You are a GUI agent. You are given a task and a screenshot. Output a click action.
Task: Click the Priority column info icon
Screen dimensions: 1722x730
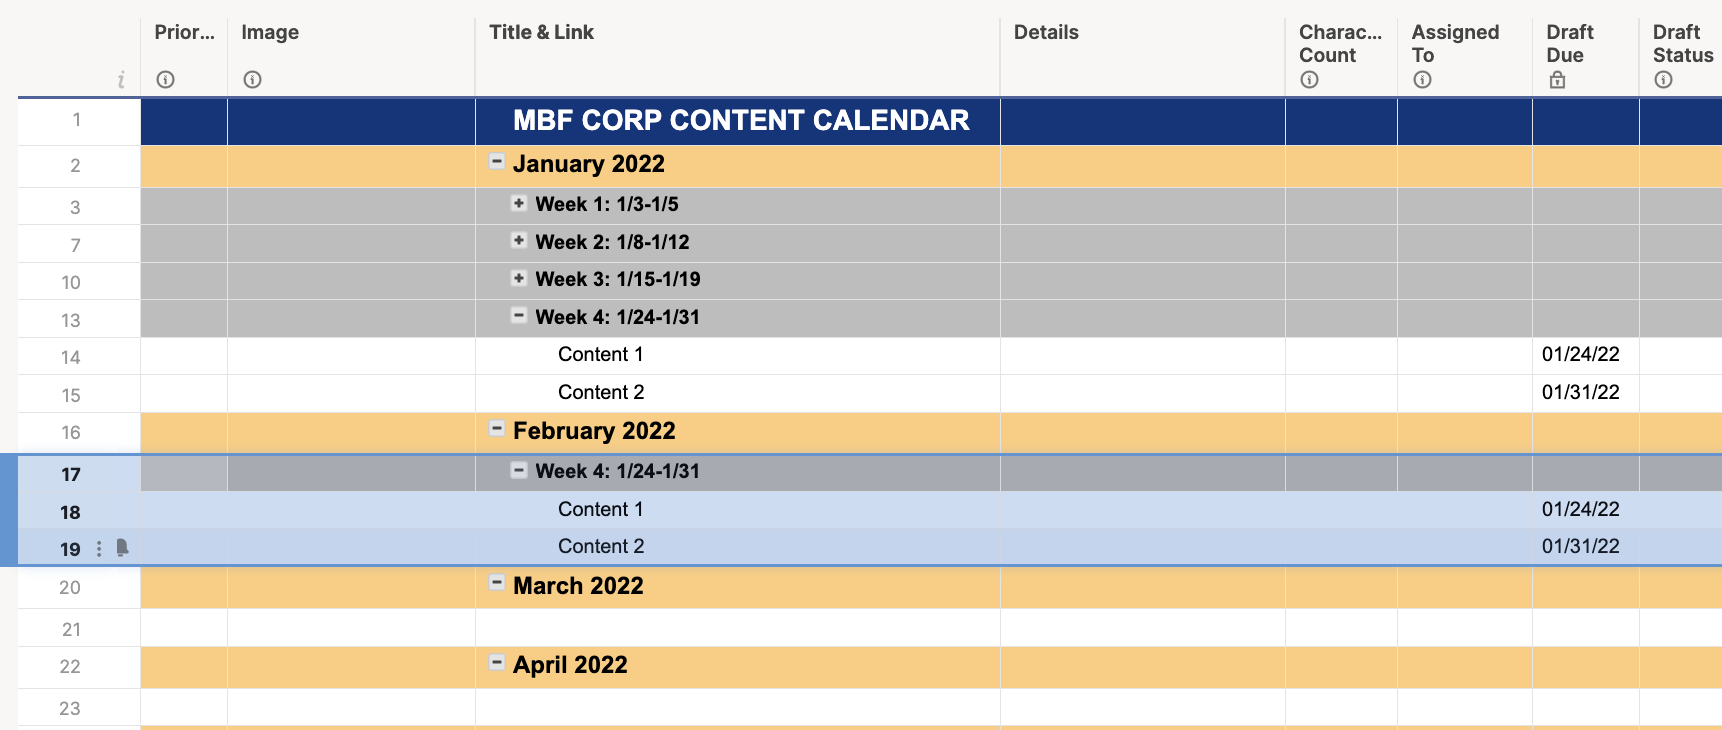(x=164, y=79)
